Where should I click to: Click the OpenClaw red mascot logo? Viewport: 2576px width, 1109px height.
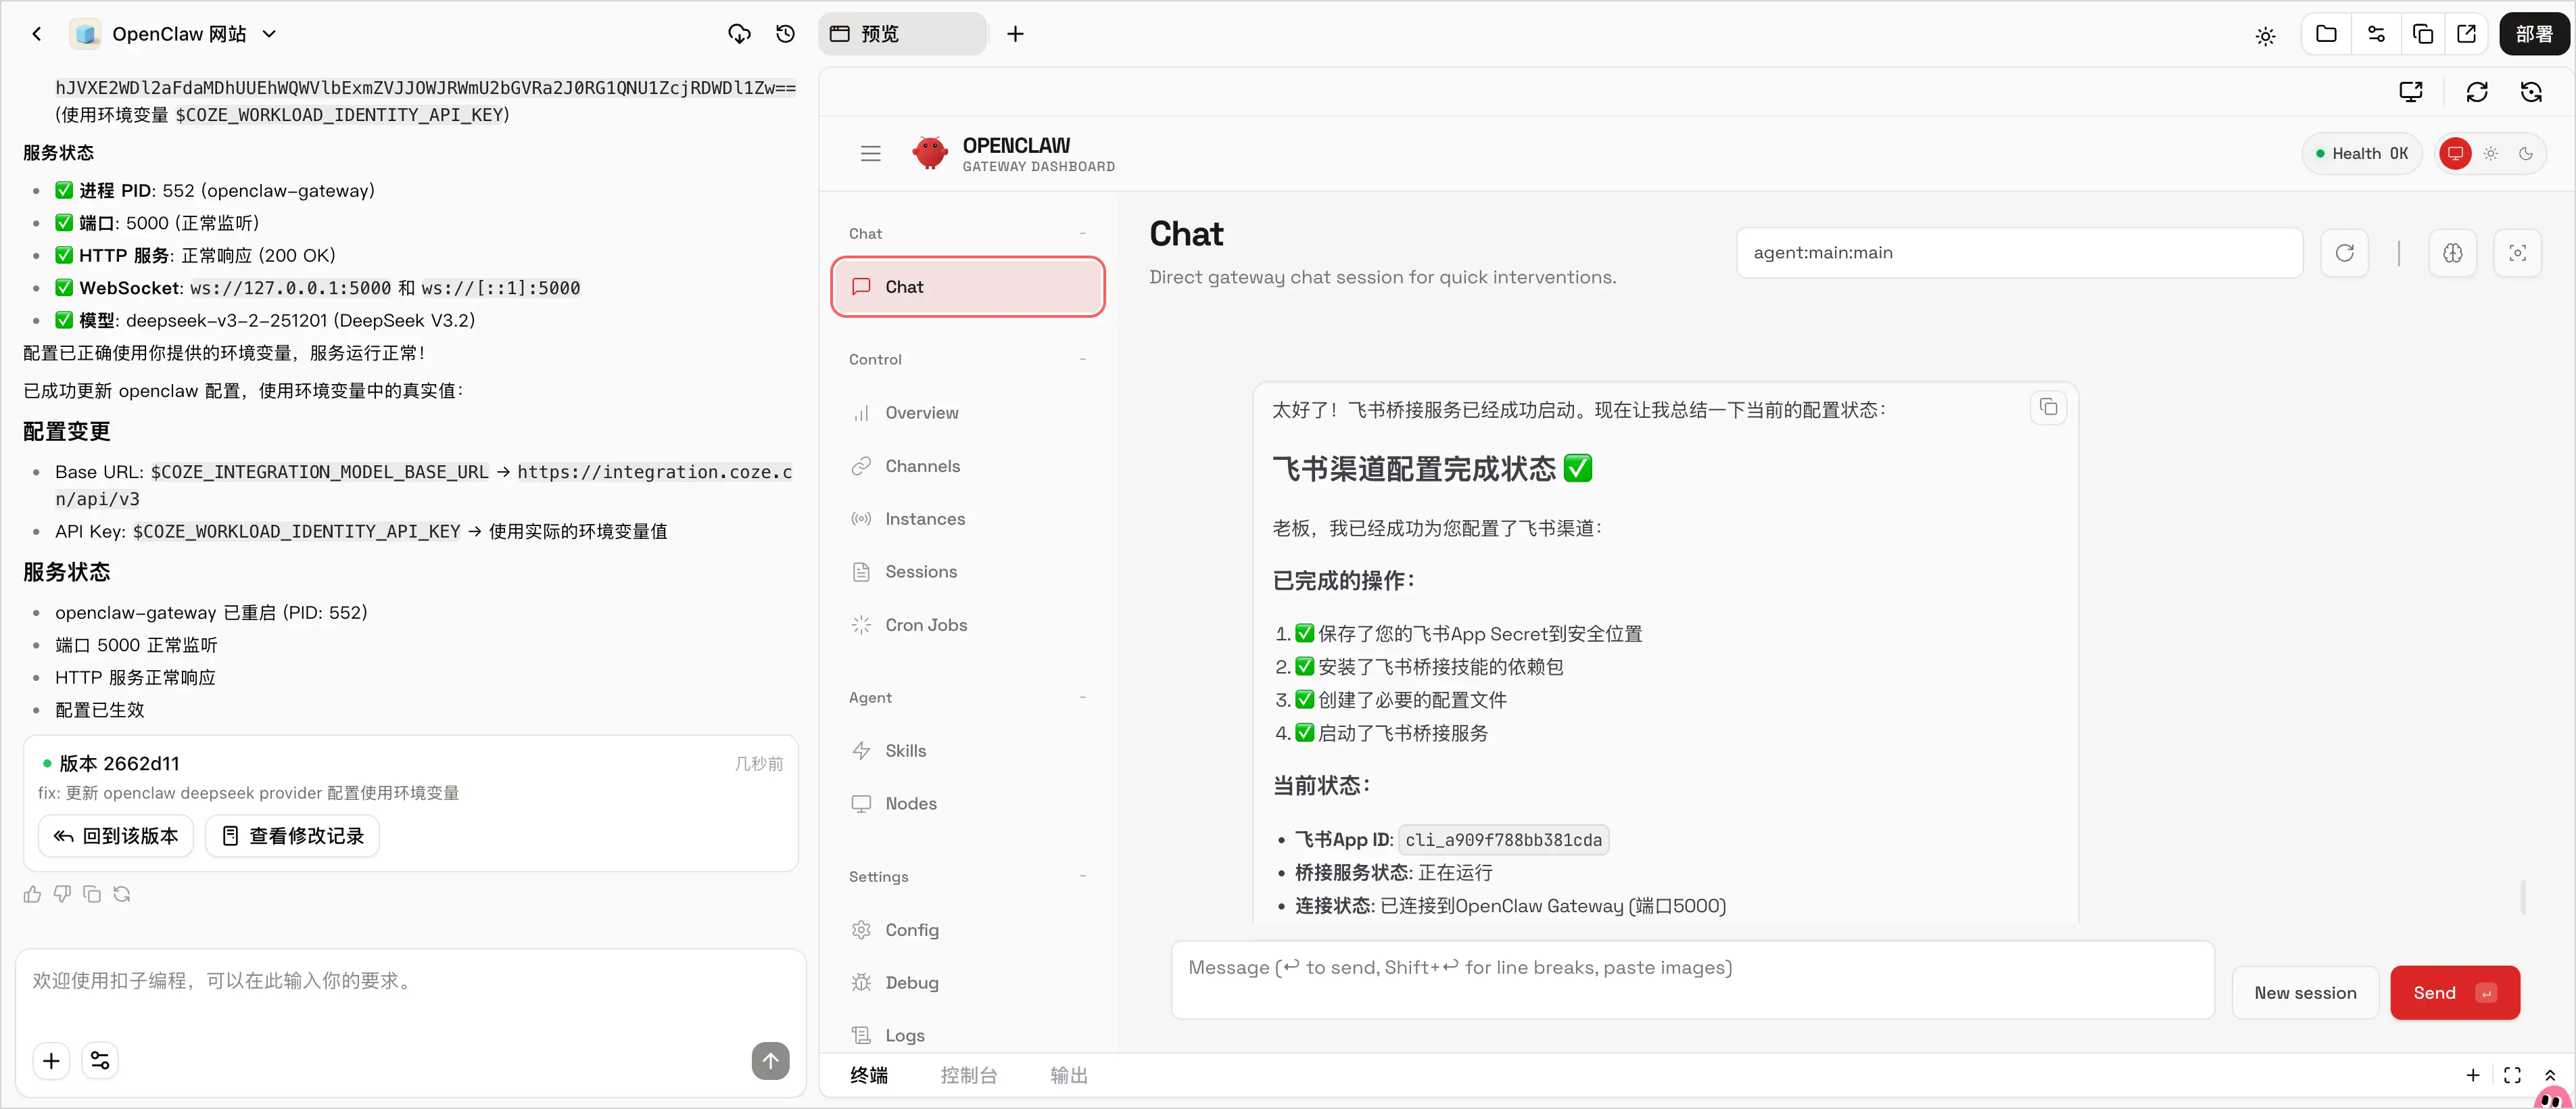coord(930,153)
